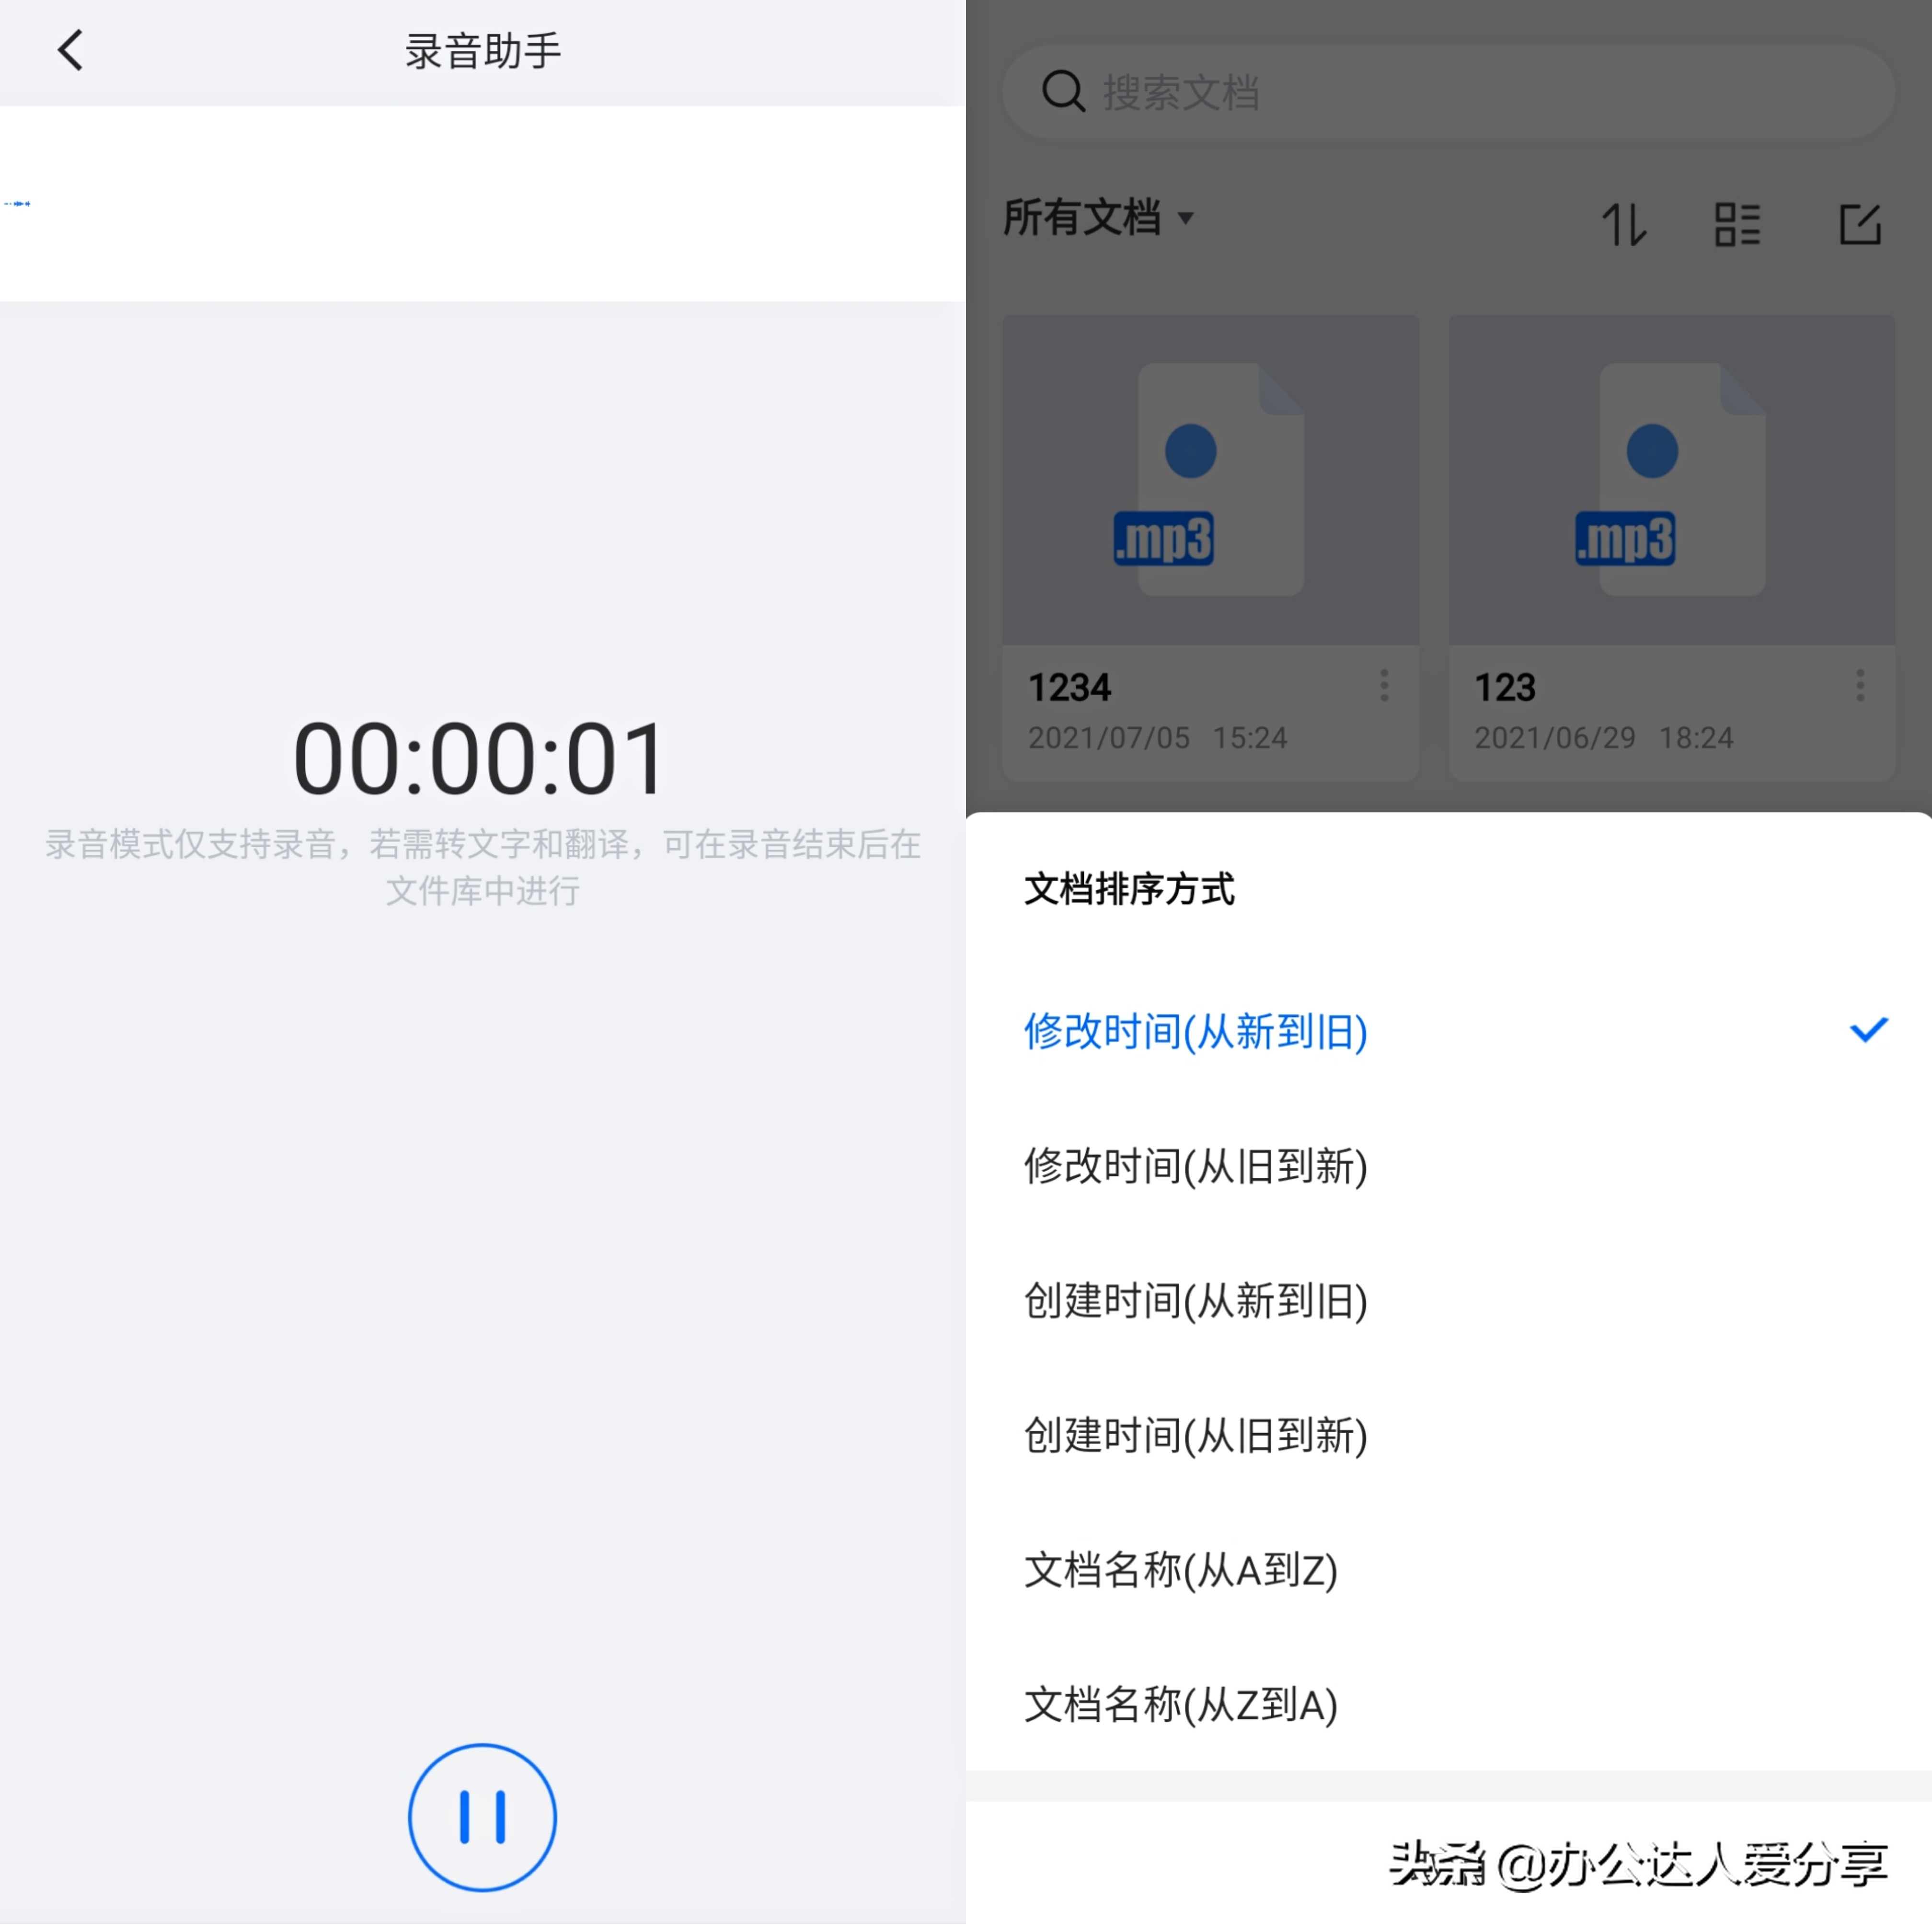Click the date 2021/07/05 15:24
This screenshot has width=1932, height=1932.
coord(1157,738)
